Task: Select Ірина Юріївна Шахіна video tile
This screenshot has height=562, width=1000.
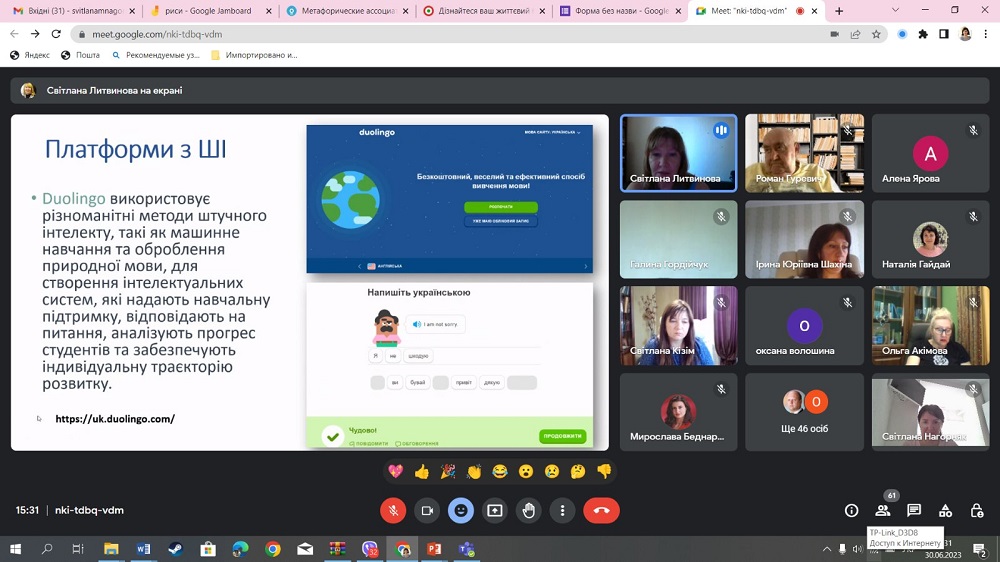Action: click(x=804, y=239)
